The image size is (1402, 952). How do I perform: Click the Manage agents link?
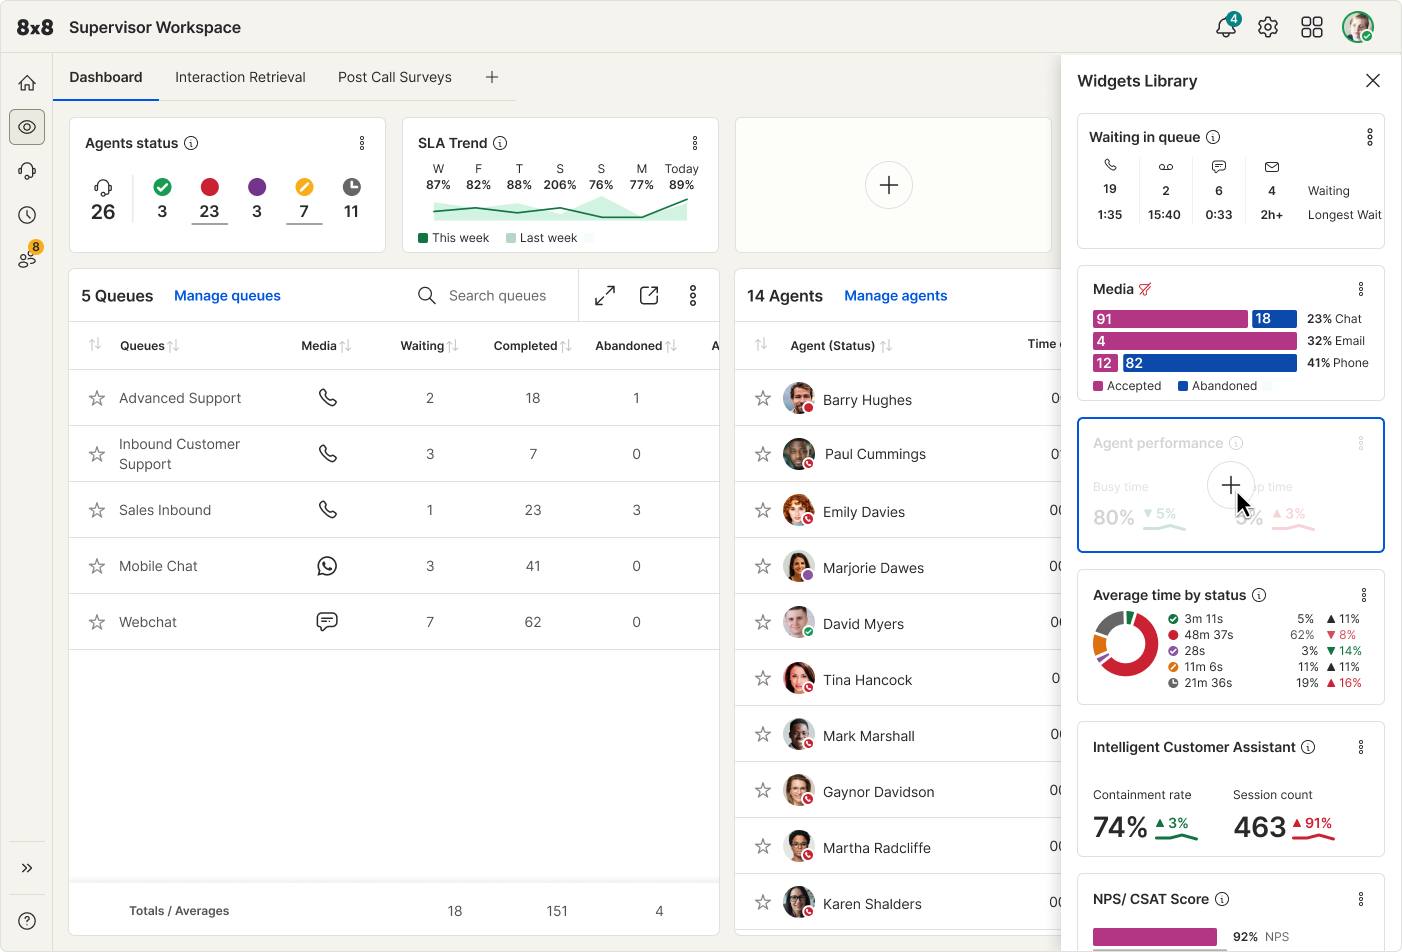(x=895, y=296)
